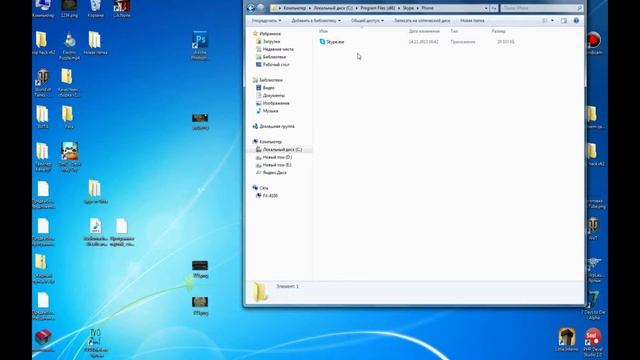Open the view options dropdown arrow
Image resolution: width=640 pixels, height=360 pixels.
point(552,20)
